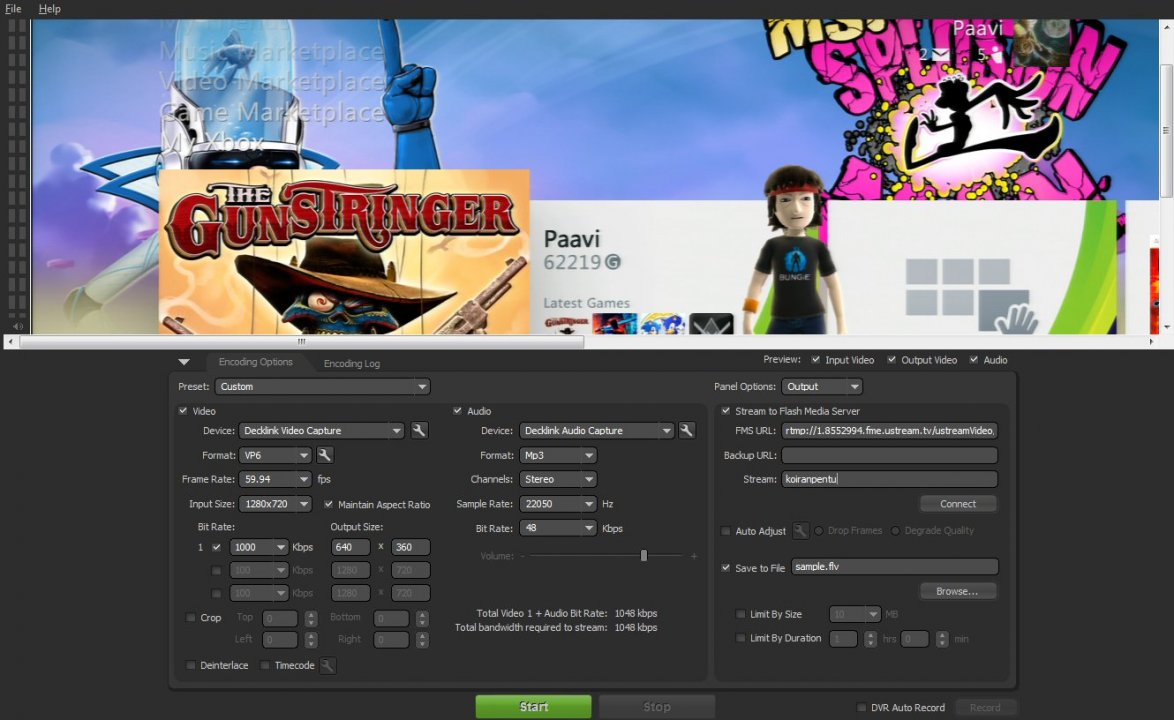Screen dimensions: 1174x720
Task: Open audio Device dropdown
Action: (597, 430)
